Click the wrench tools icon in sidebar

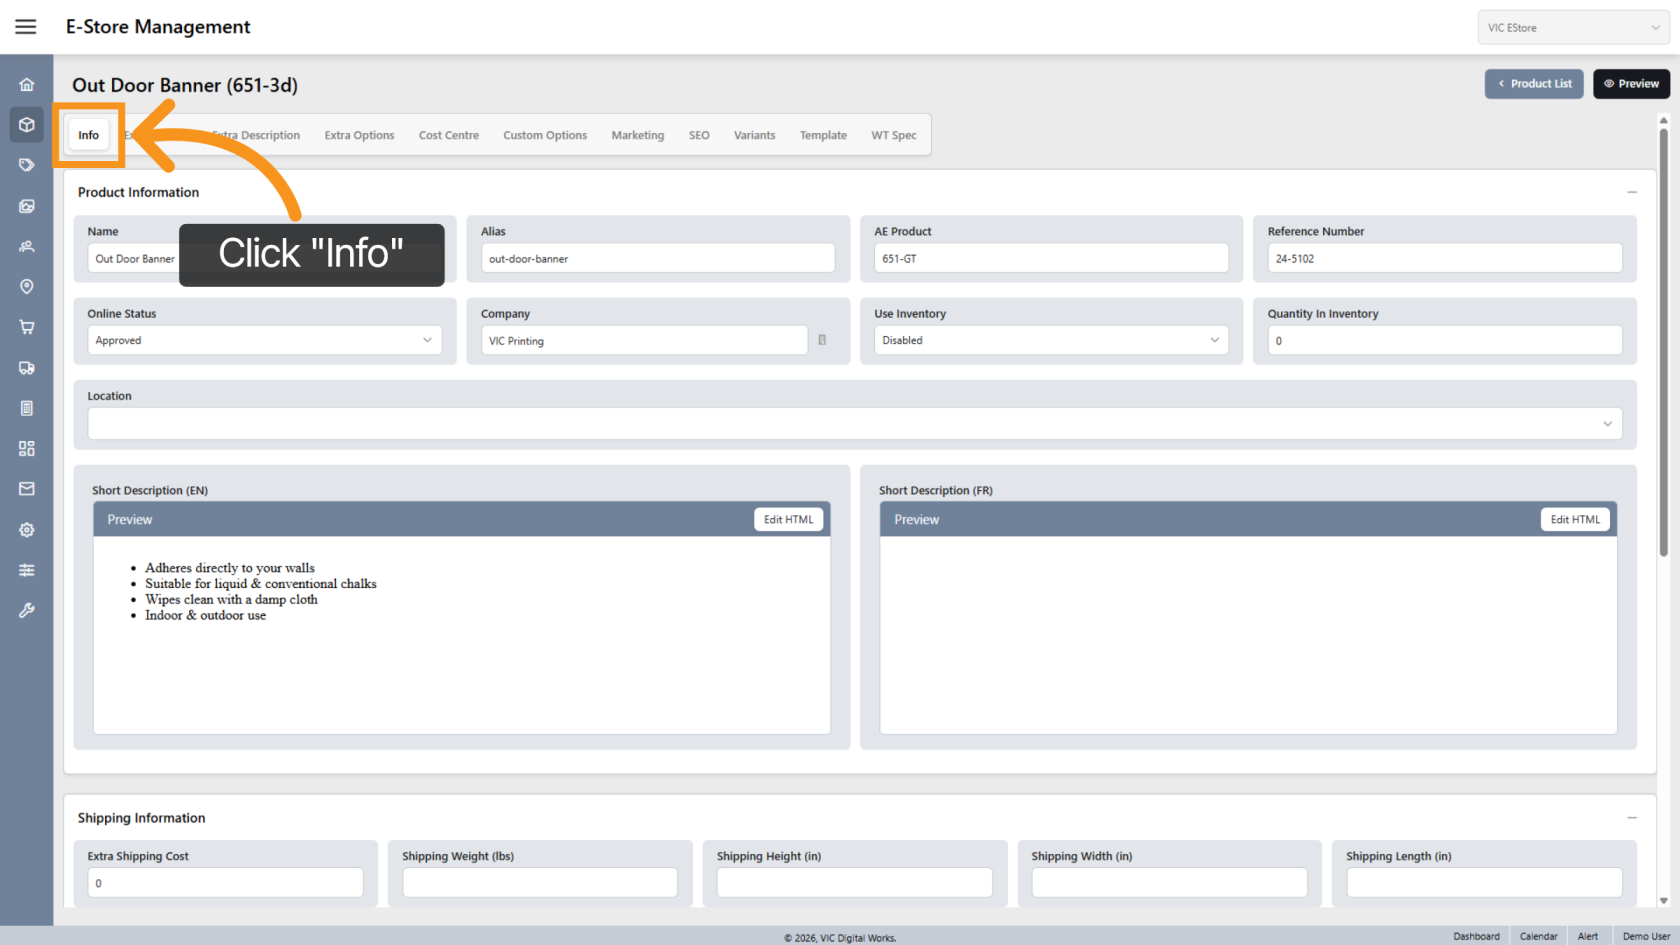pos(27,610)
